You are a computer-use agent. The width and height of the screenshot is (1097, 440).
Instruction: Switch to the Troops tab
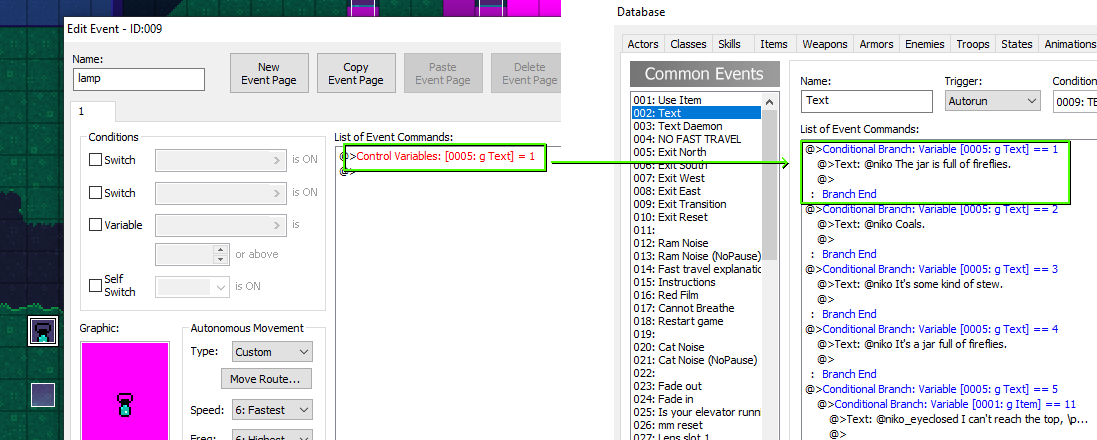coord(972,44)
